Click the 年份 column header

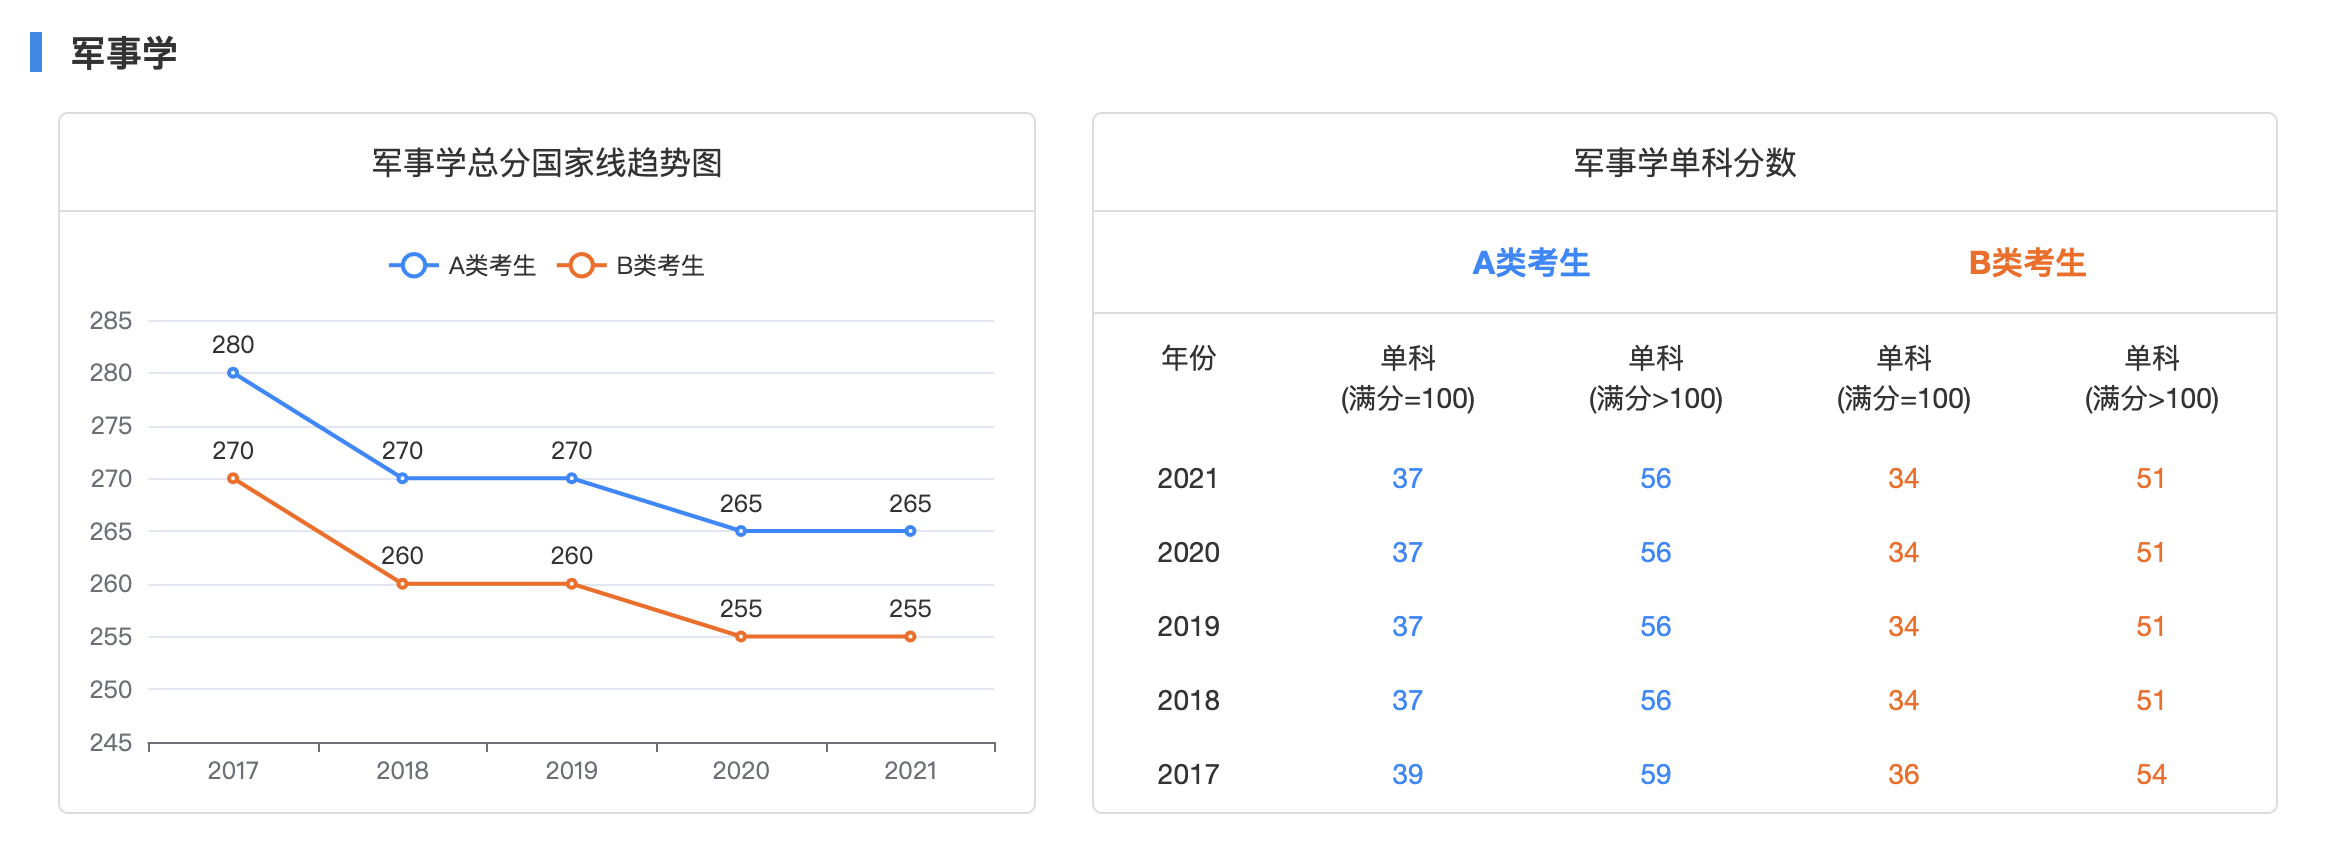click(1188, 358)
